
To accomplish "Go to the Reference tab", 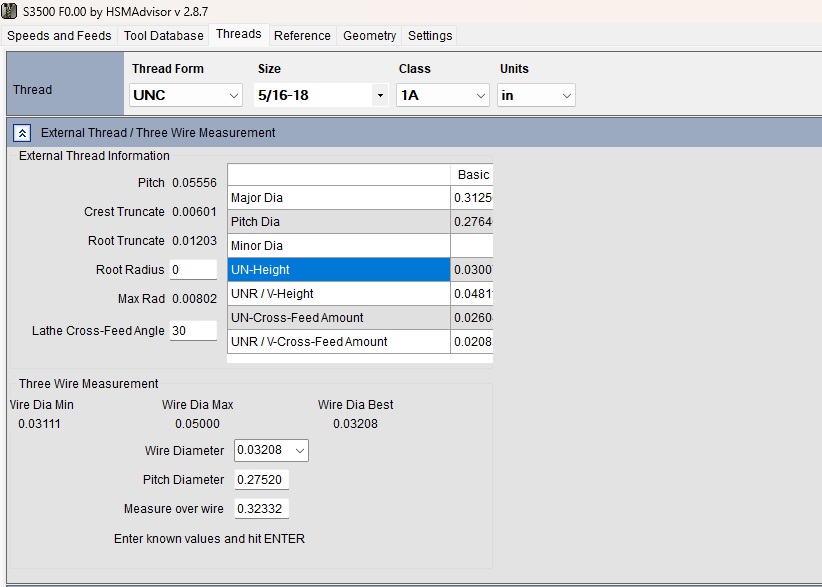I will click(302, 36).
